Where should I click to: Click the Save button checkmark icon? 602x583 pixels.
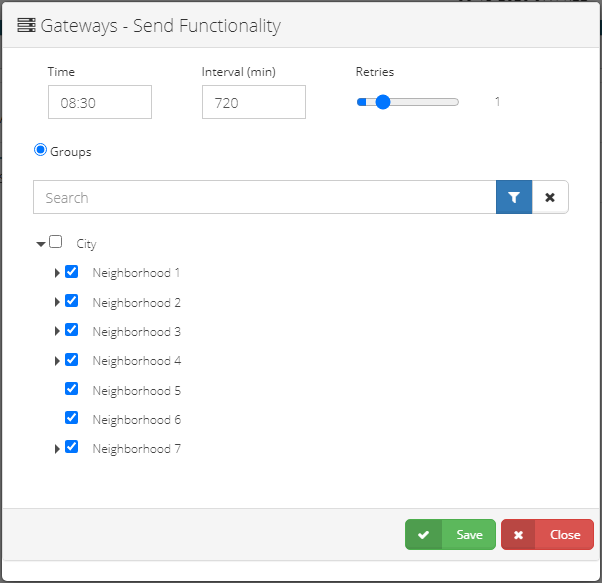[x=424, y=535]
